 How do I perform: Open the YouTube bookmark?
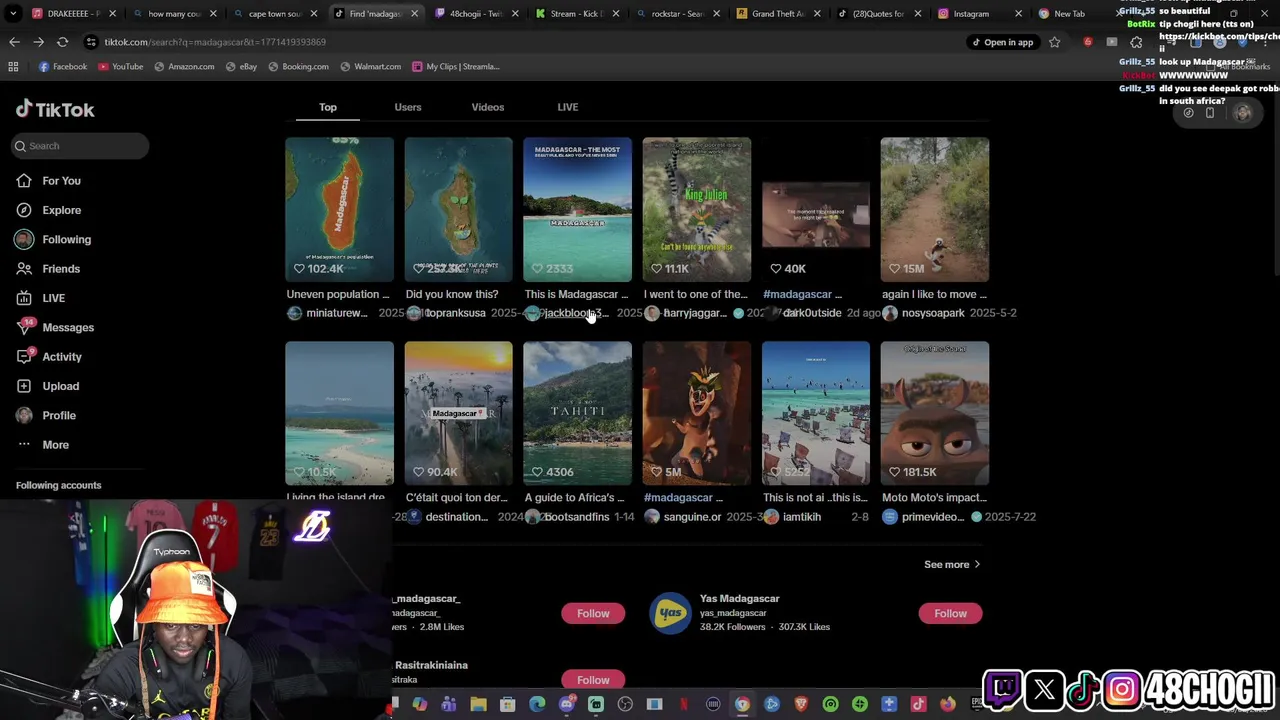point(120,67)
